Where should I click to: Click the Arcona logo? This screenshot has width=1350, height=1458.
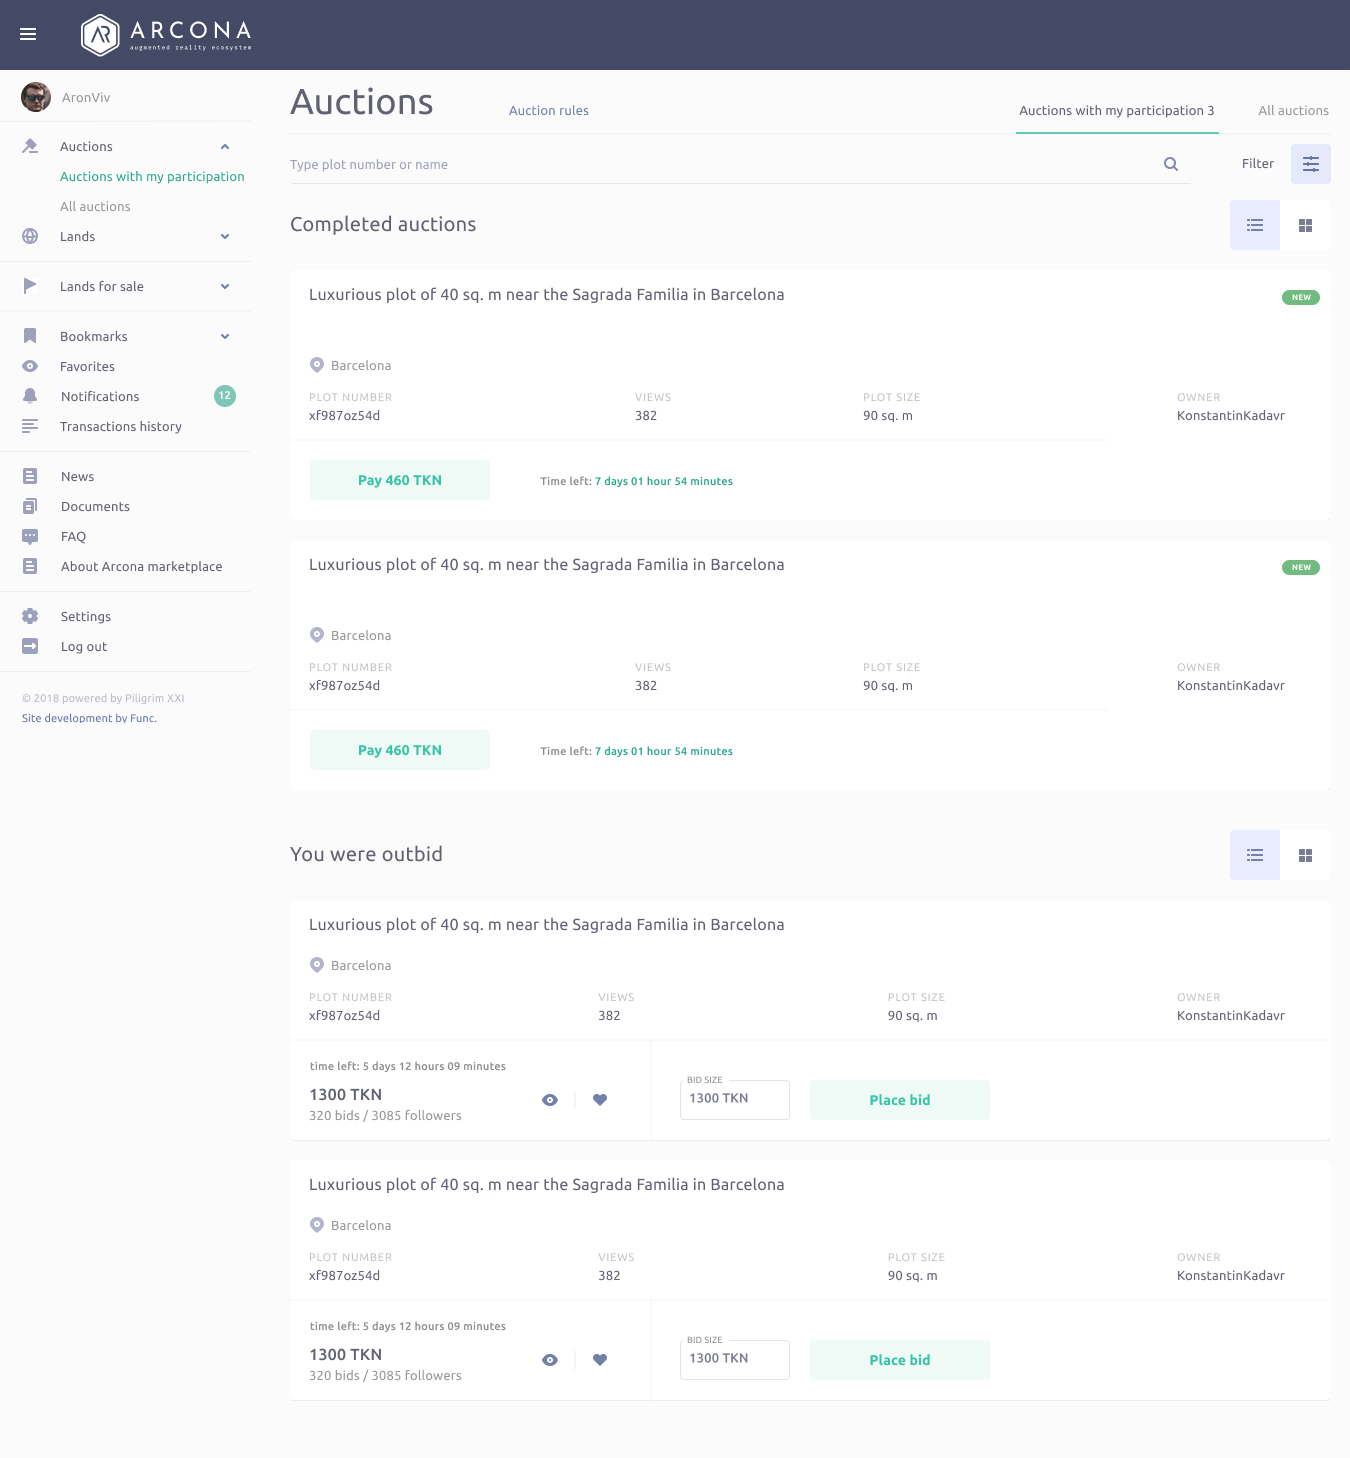click(166, 35)
